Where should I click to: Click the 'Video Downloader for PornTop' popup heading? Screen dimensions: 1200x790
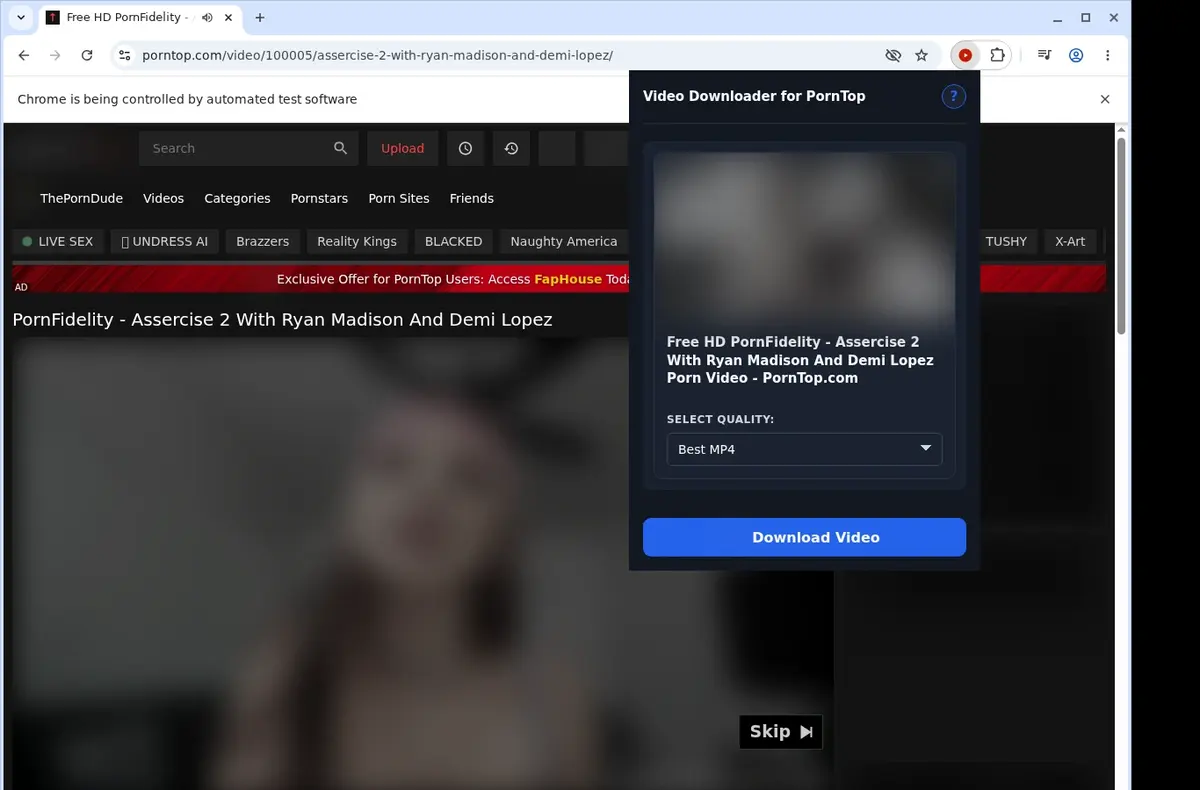click(x=754, y=96)
